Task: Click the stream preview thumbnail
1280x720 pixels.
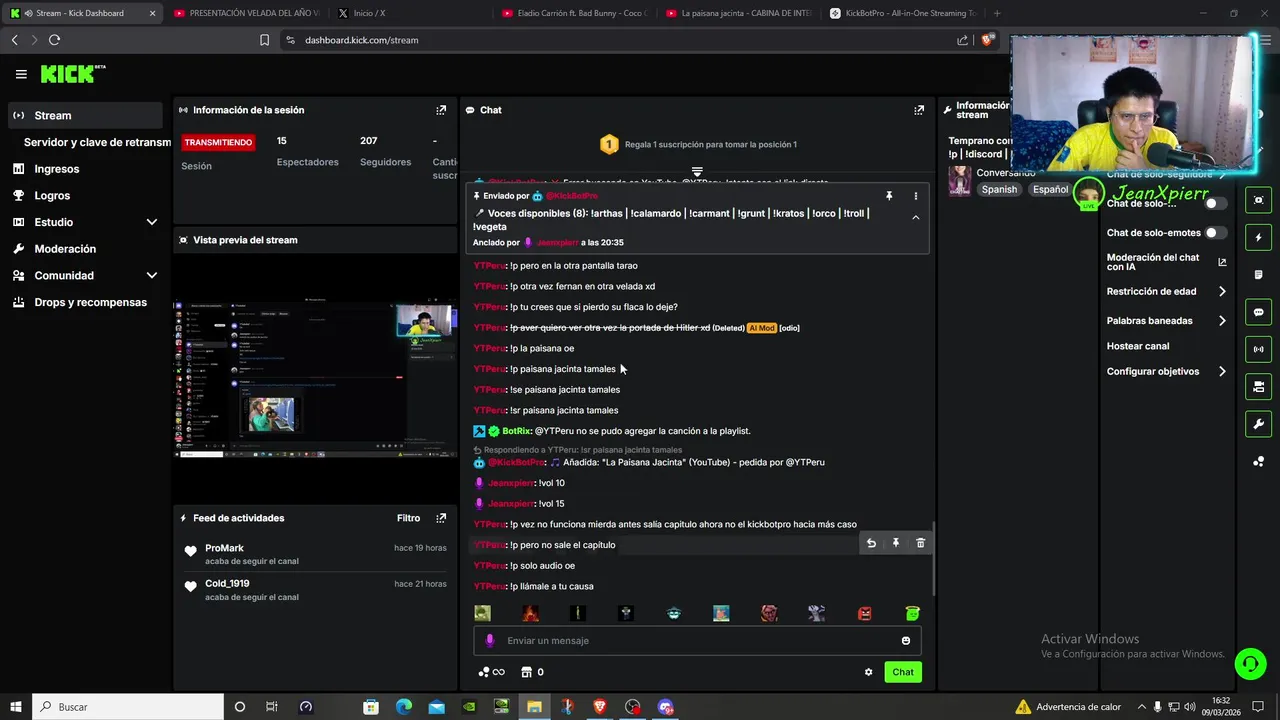Action: [315, 379]
